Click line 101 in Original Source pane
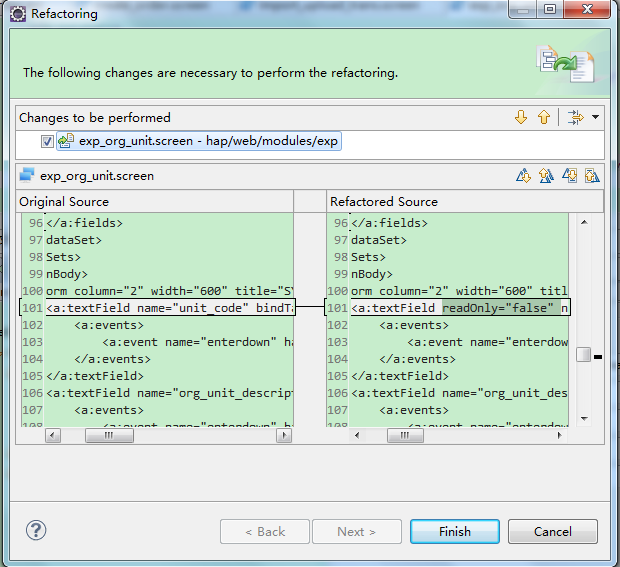Viewport: 620px width, 567px height. (x=170, y=308)
